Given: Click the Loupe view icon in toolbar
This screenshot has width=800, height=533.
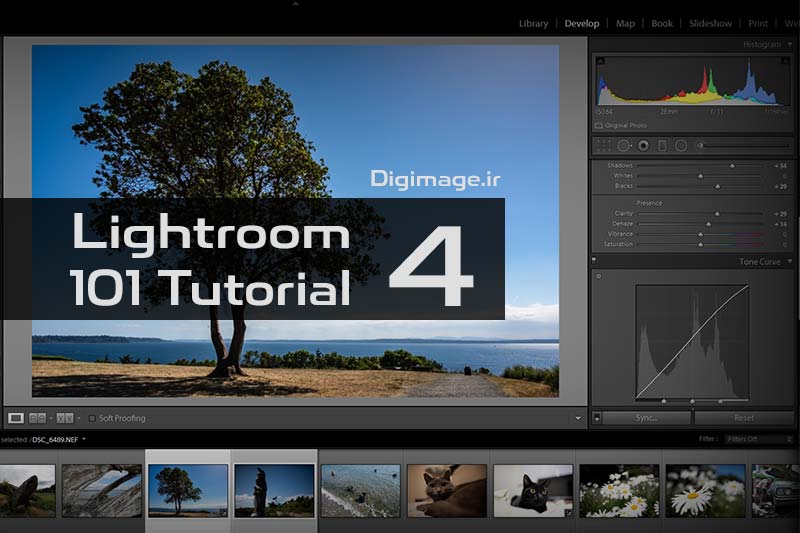Looking at the screenshot, I should pos(16,418).
